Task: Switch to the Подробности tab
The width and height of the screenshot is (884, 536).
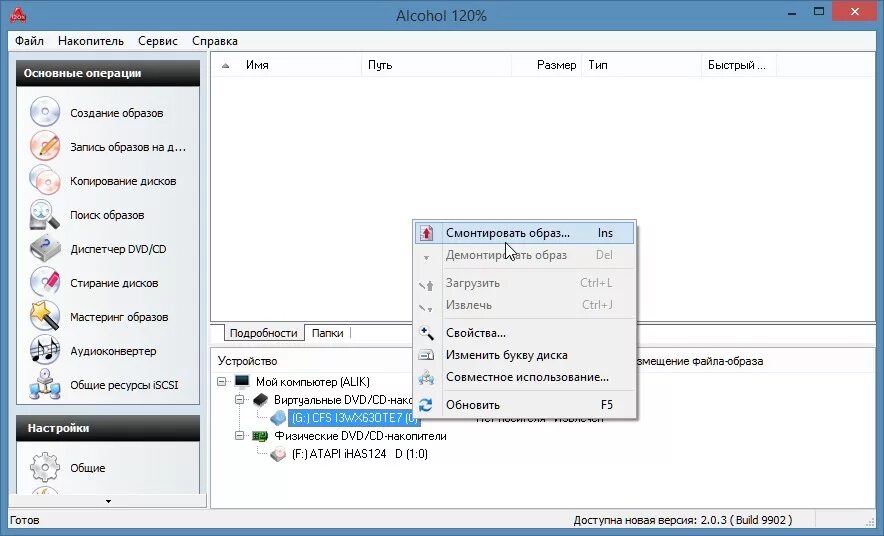Action: pyautogui.click(x=263, y=333)
